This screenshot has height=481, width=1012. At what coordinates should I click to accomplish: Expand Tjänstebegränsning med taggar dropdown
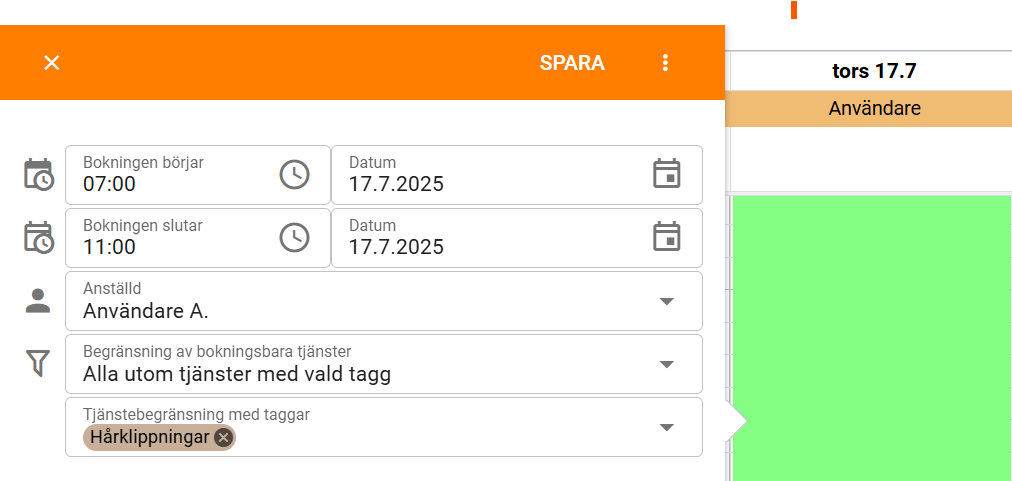coord(667,427)
